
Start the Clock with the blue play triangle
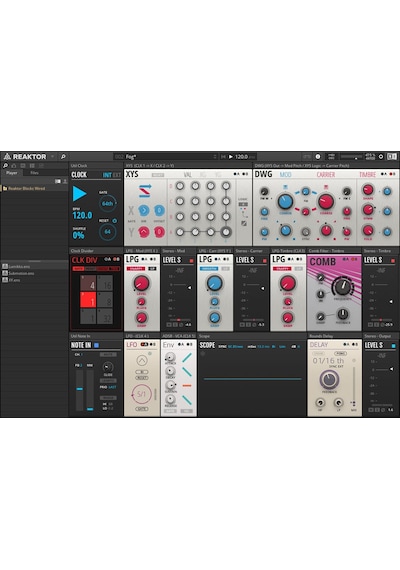(x=79, y=193)
